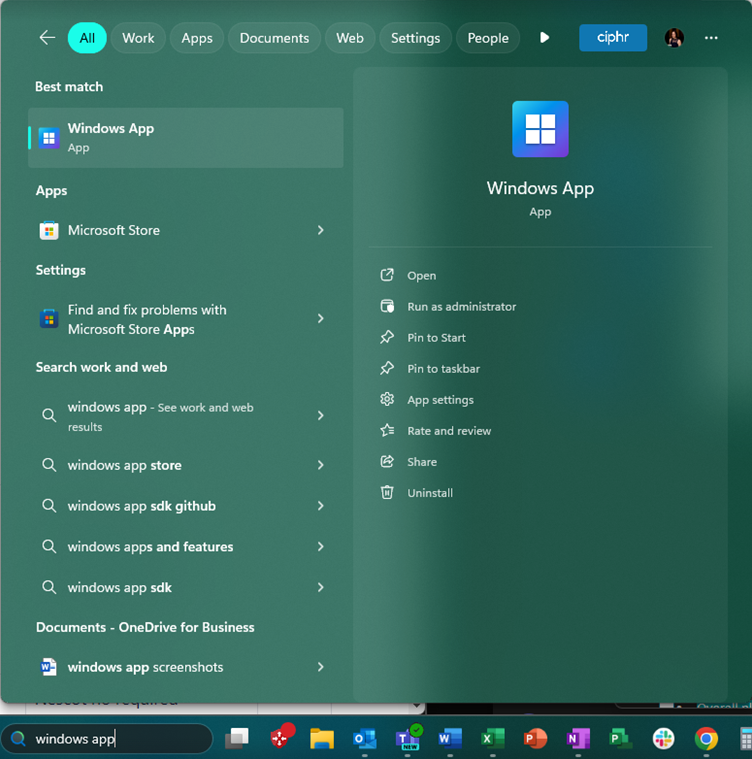Switch to the Web filter tab
The width and height of the screenshot is (752, 759).
point(349,38)
